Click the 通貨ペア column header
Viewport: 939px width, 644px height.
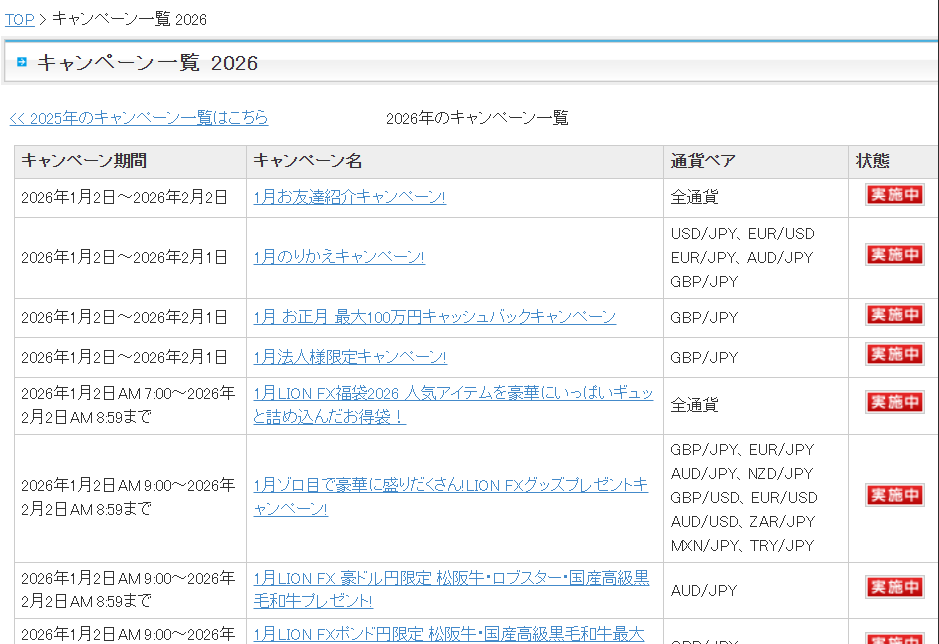[703, 161]
